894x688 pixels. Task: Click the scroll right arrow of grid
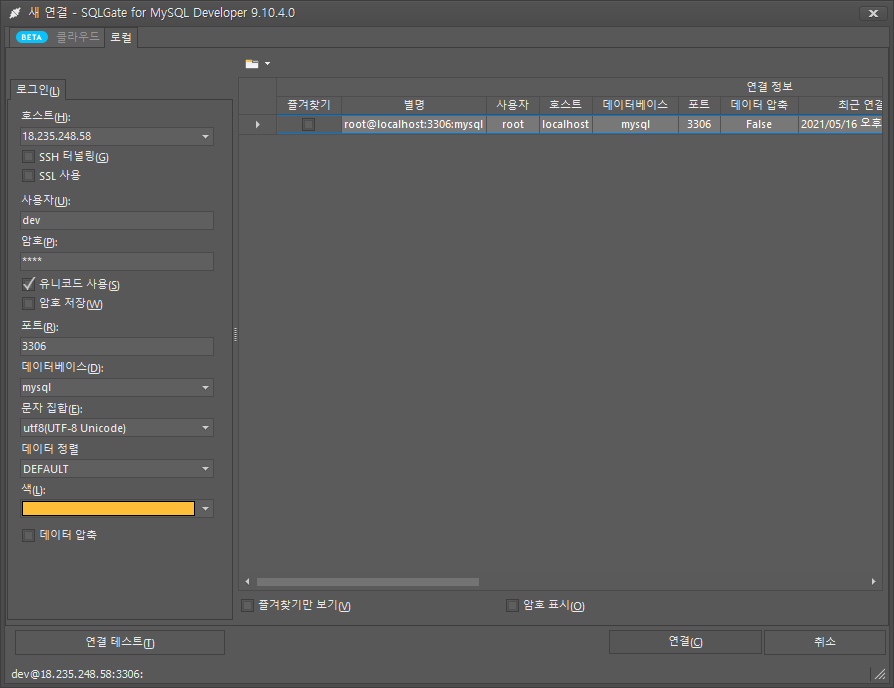(x=873, y=582)
